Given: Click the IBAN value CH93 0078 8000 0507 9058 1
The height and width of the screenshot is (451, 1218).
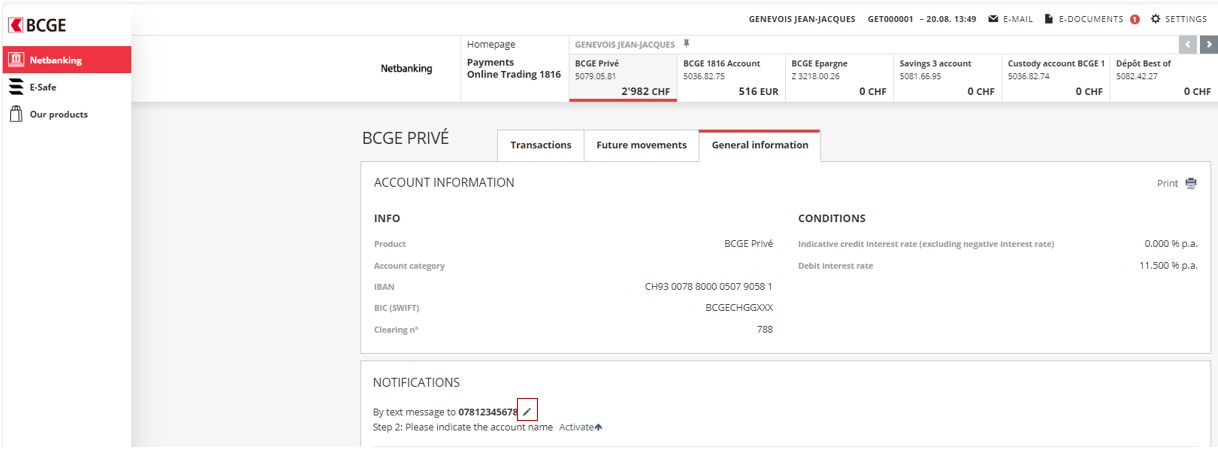Looking at the screenshot, I should coord(709,287).
